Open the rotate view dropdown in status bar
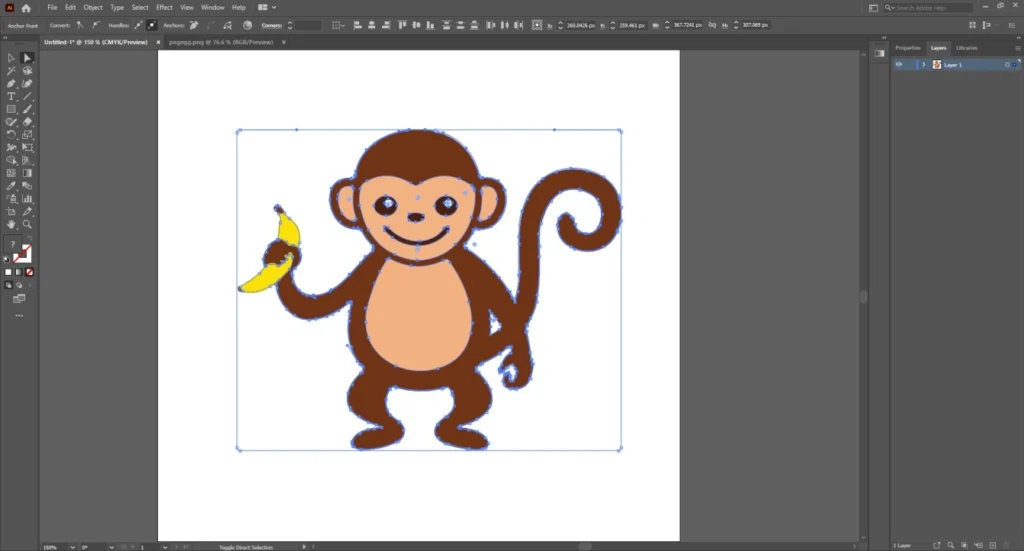This screenshot has height=551, width=1024. point(112,547)
